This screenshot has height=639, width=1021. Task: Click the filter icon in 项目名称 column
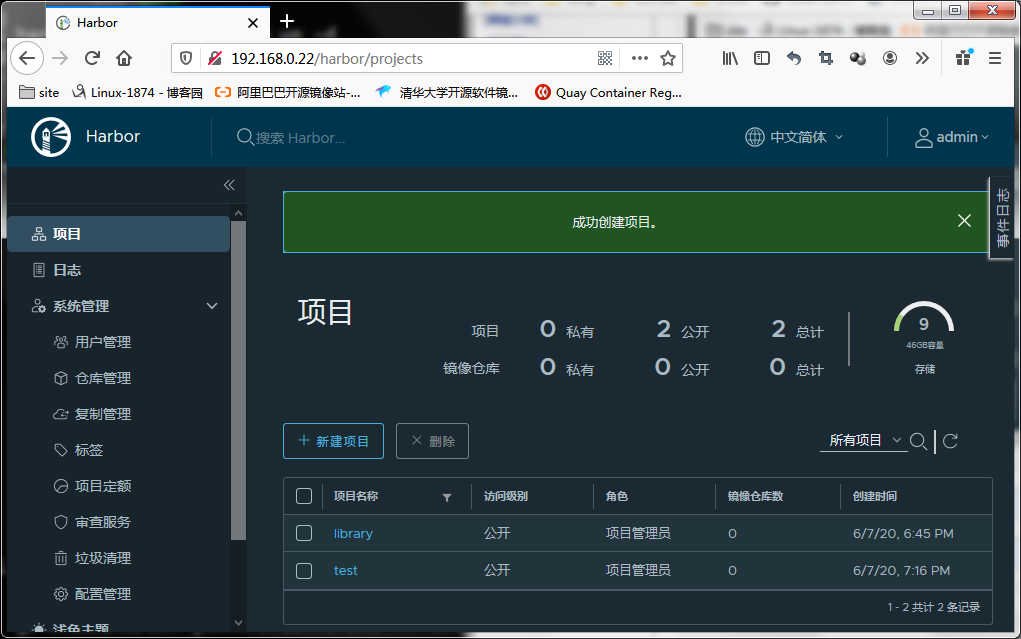447,498
